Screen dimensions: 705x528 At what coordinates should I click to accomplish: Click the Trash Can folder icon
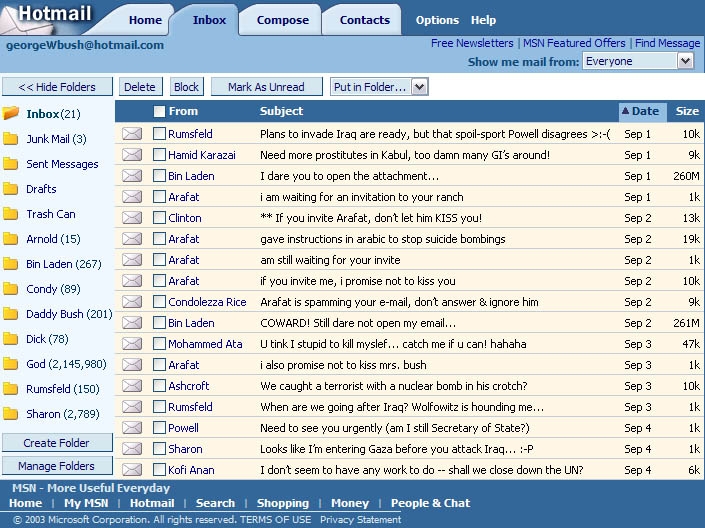pyautogui.click(x=10, y=214)
